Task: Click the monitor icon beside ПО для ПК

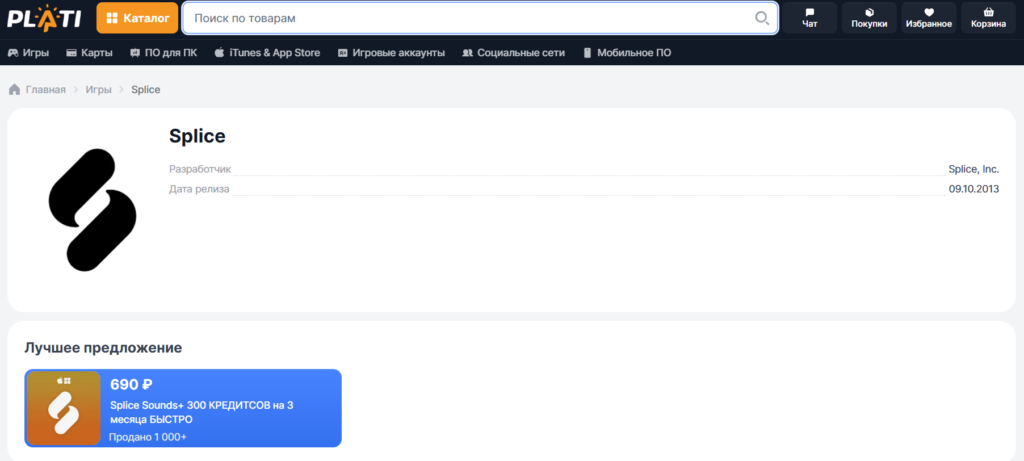Action: (x=135, y=53)
